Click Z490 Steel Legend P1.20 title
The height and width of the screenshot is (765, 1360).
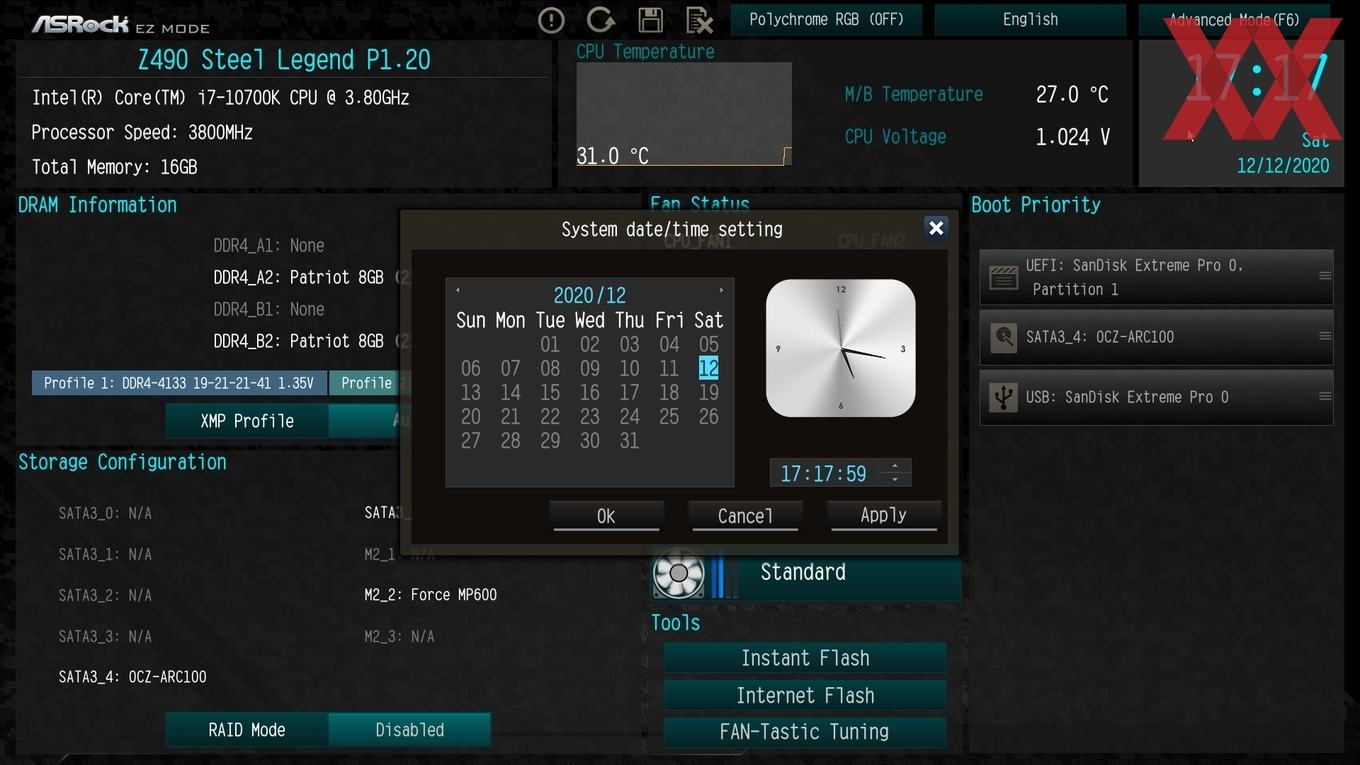coord(284,60)
